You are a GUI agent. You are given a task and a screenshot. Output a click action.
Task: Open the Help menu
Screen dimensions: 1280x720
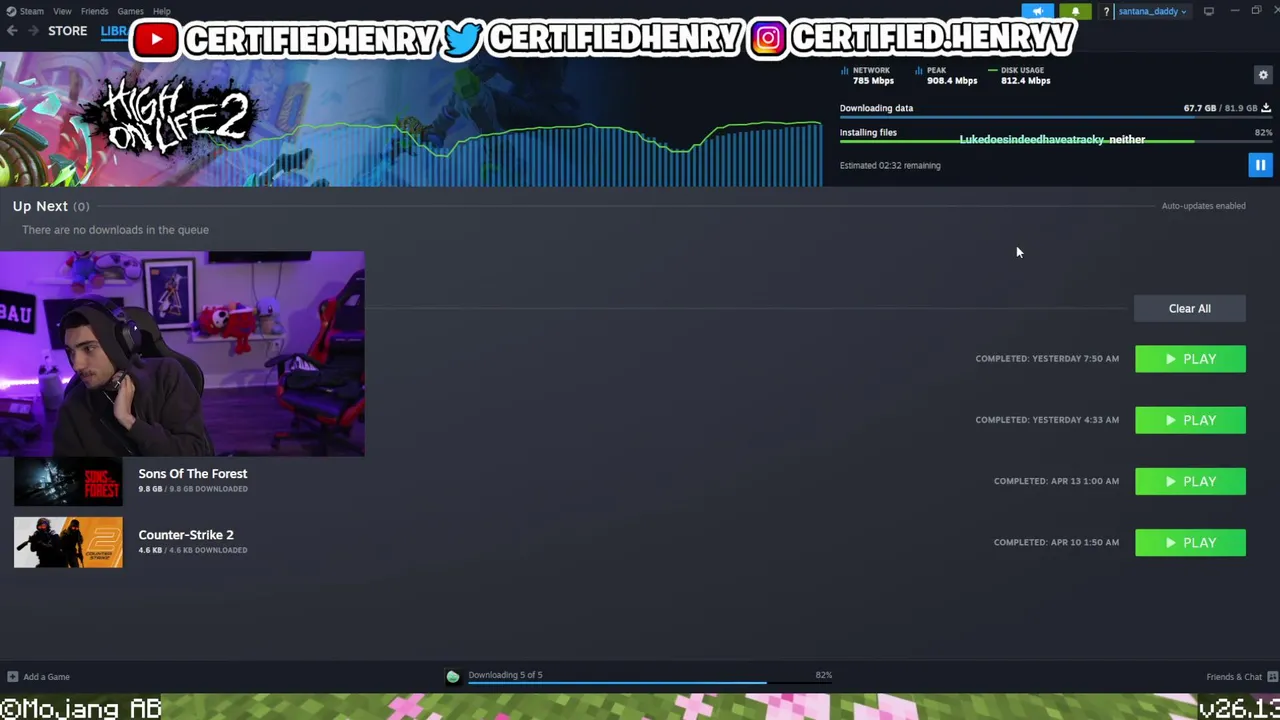click(x=161, y=12)
